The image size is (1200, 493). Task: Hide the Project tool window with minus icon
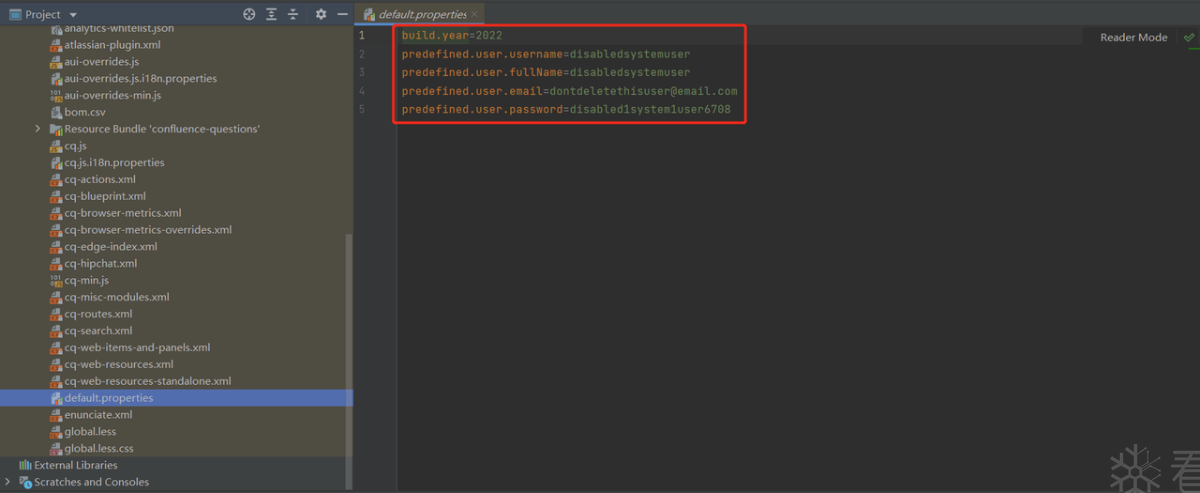(343, 14)
